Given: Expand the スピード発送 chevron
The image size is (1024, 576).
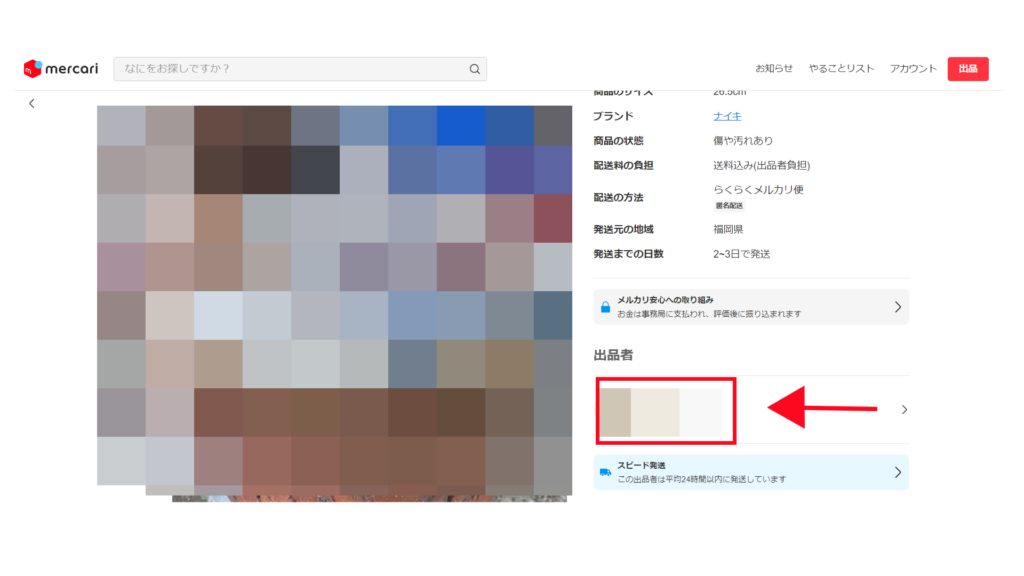Looking at the screenshot, I should [897, 472].
